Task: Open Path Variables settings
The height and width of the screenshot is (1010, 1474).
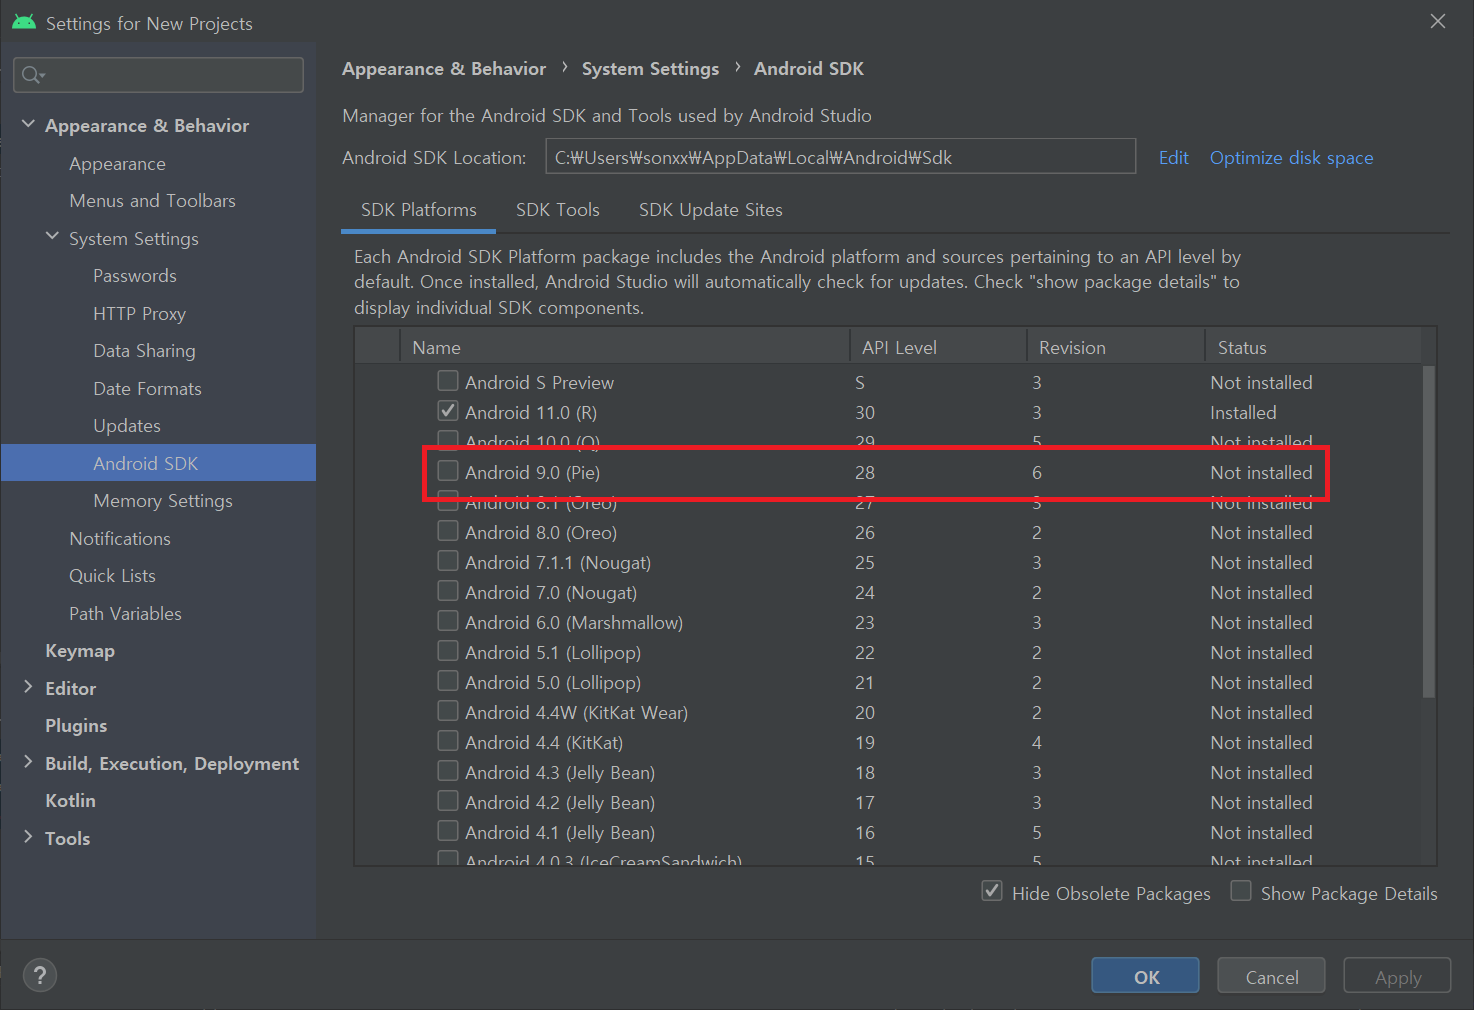Action: [125, 614]
